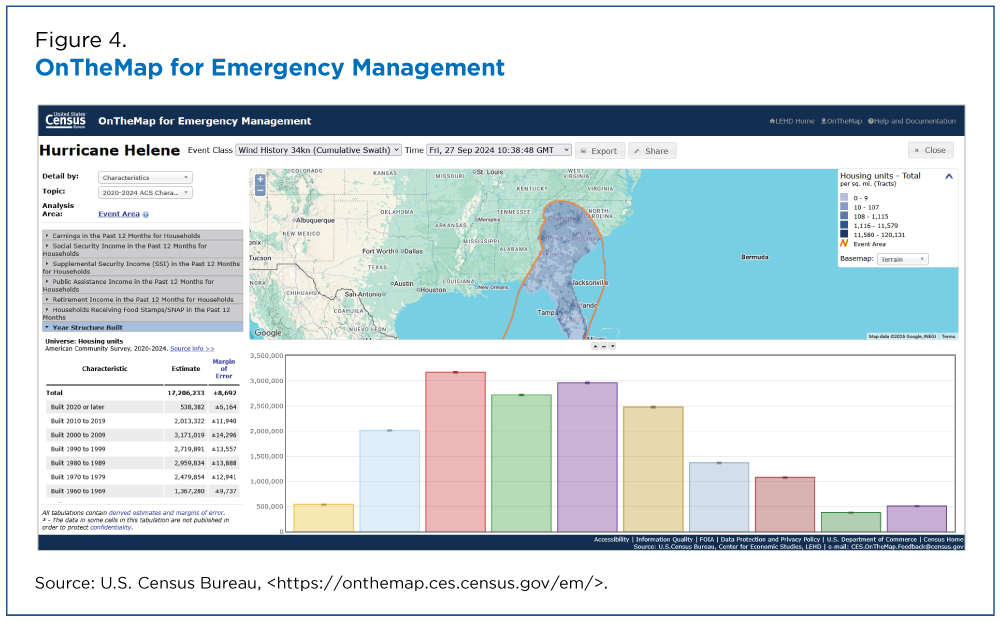Click the light blue second chart bar
The image size is (1000, 623).
point(390,481)
